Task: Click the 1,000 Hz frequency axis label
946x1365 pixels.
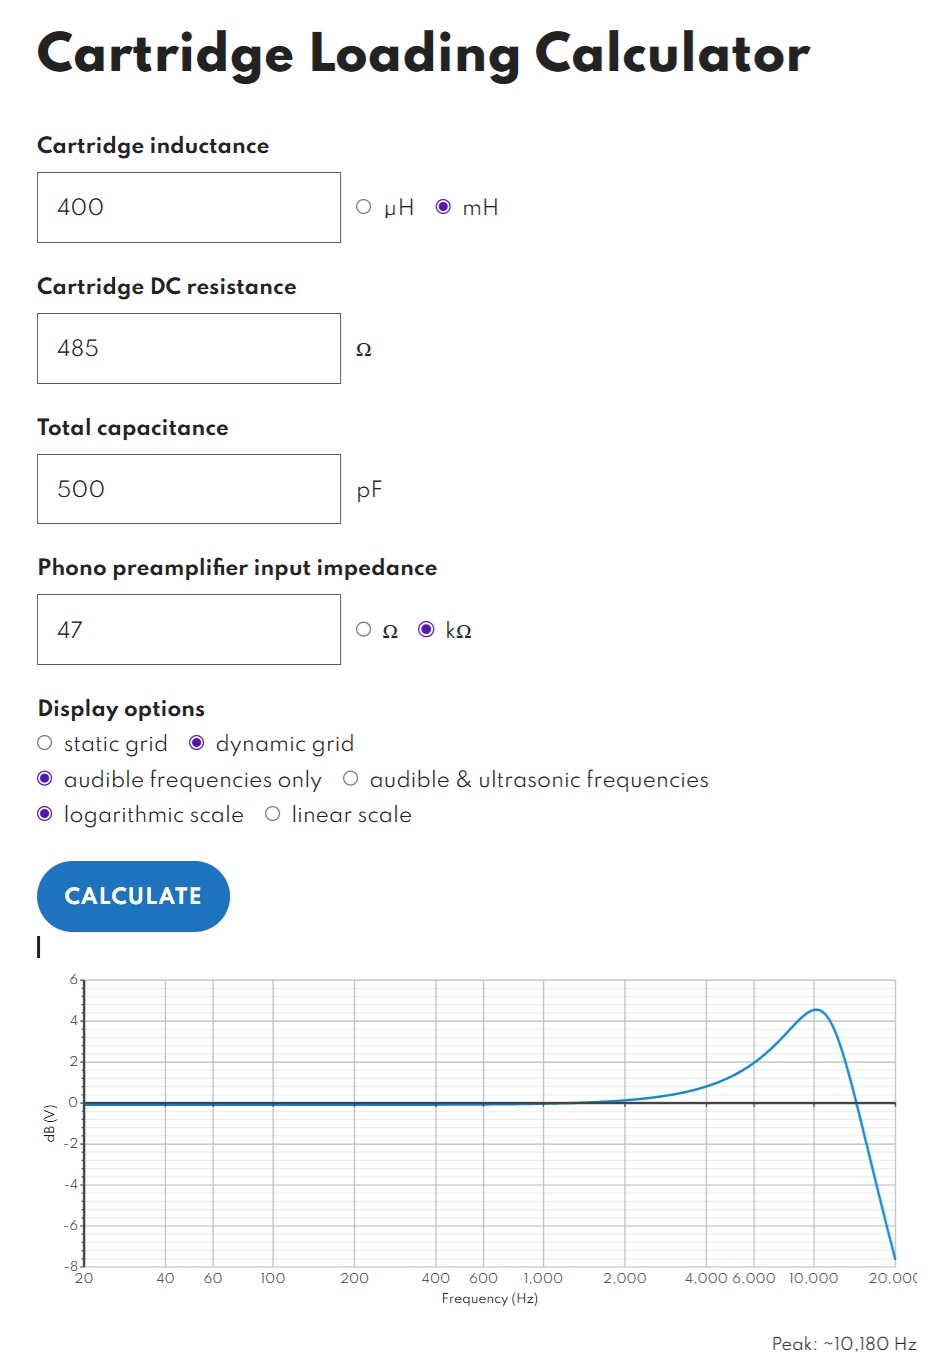Action: [x=543, y=1278]
